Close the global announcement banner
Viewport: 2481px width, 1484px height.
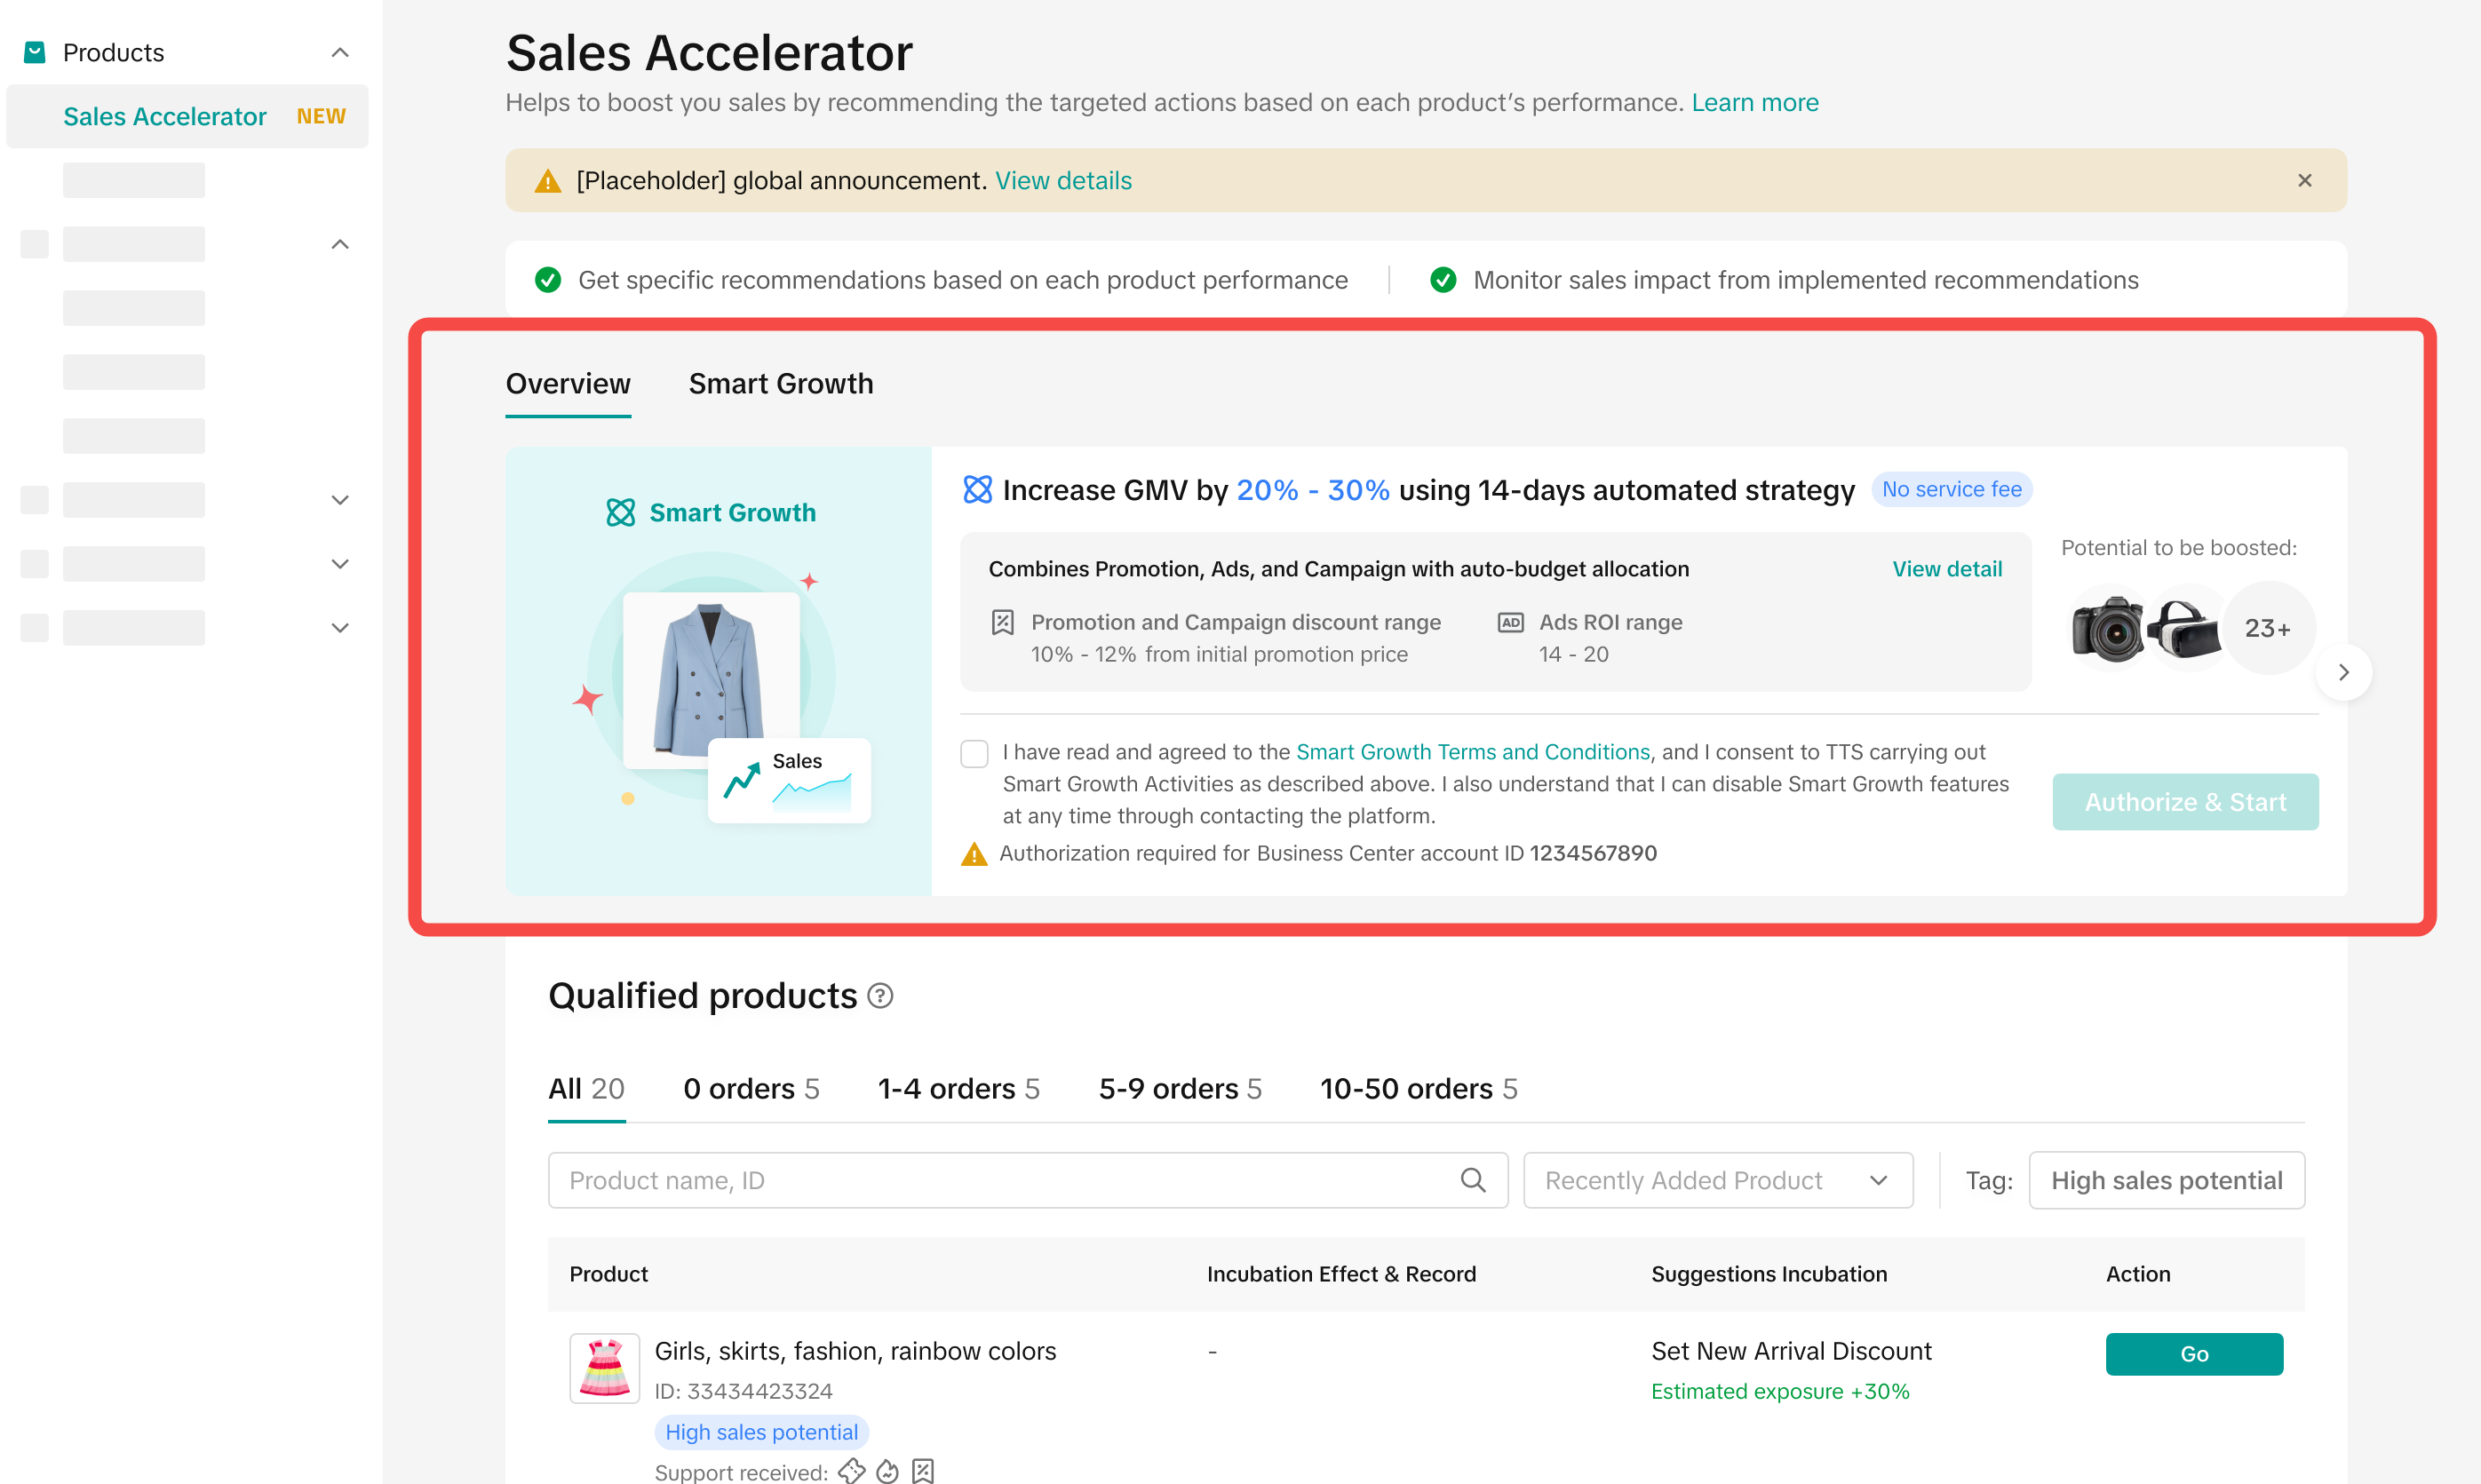pos(2304,180)
